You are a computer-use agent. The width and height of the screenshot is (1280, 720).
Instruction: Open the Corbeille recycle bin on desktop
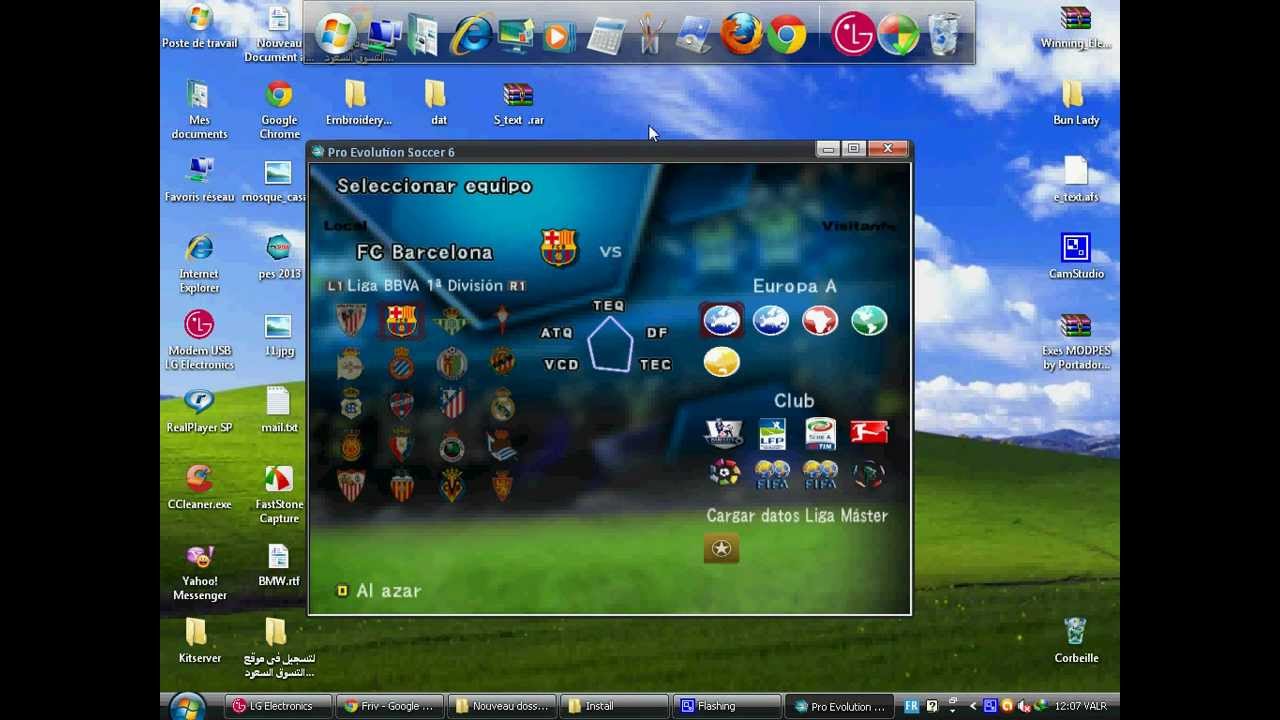(x=1076, y=641)
